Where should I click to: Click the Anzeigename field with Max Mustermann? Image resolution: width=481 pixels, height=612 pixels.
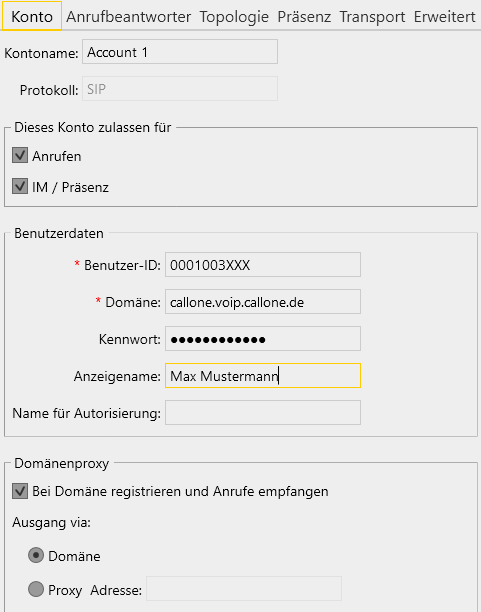263,375
